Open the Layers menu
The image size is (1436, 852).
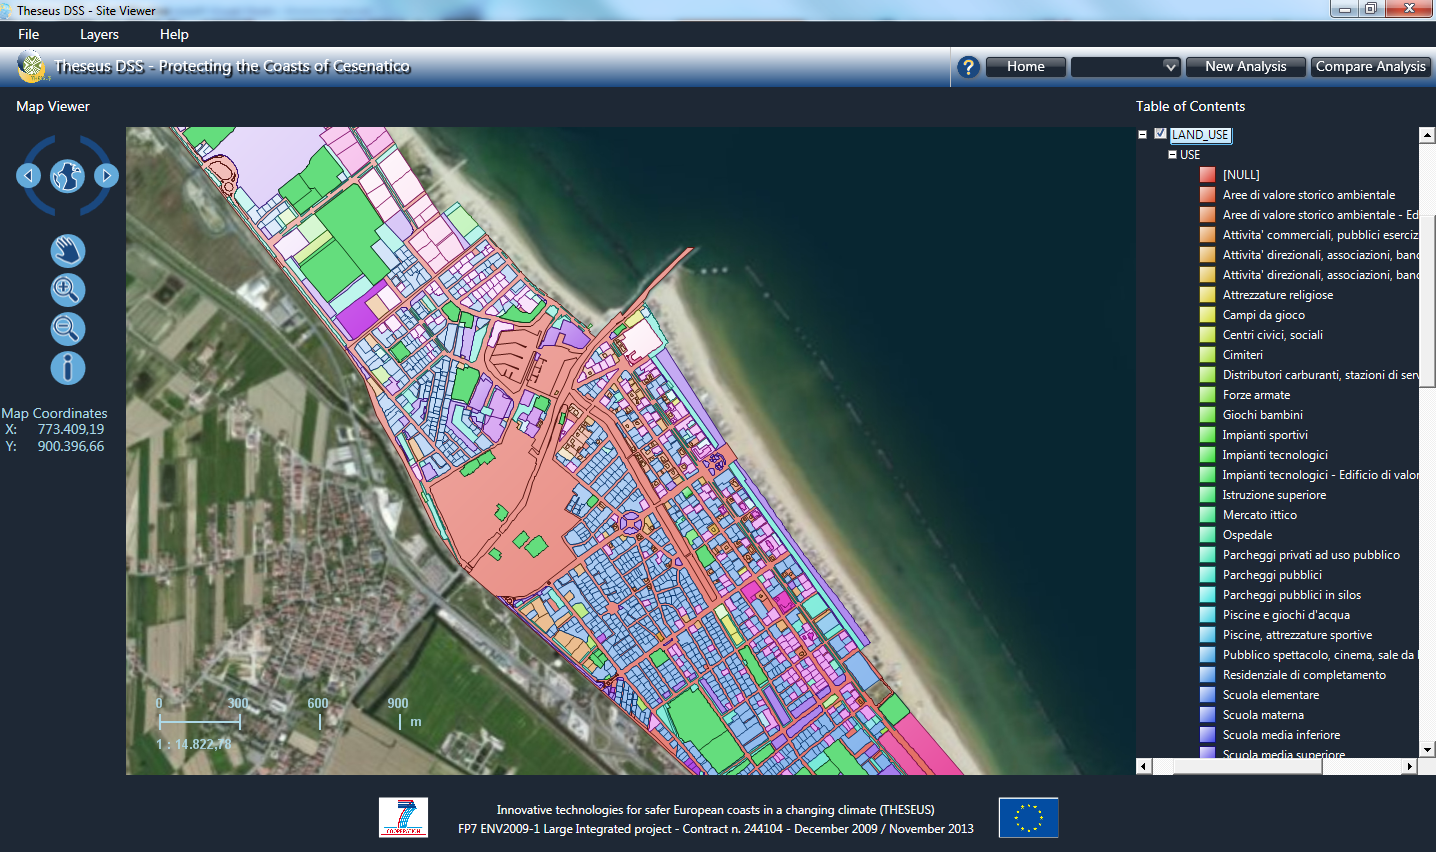click(x=99, y=34)
